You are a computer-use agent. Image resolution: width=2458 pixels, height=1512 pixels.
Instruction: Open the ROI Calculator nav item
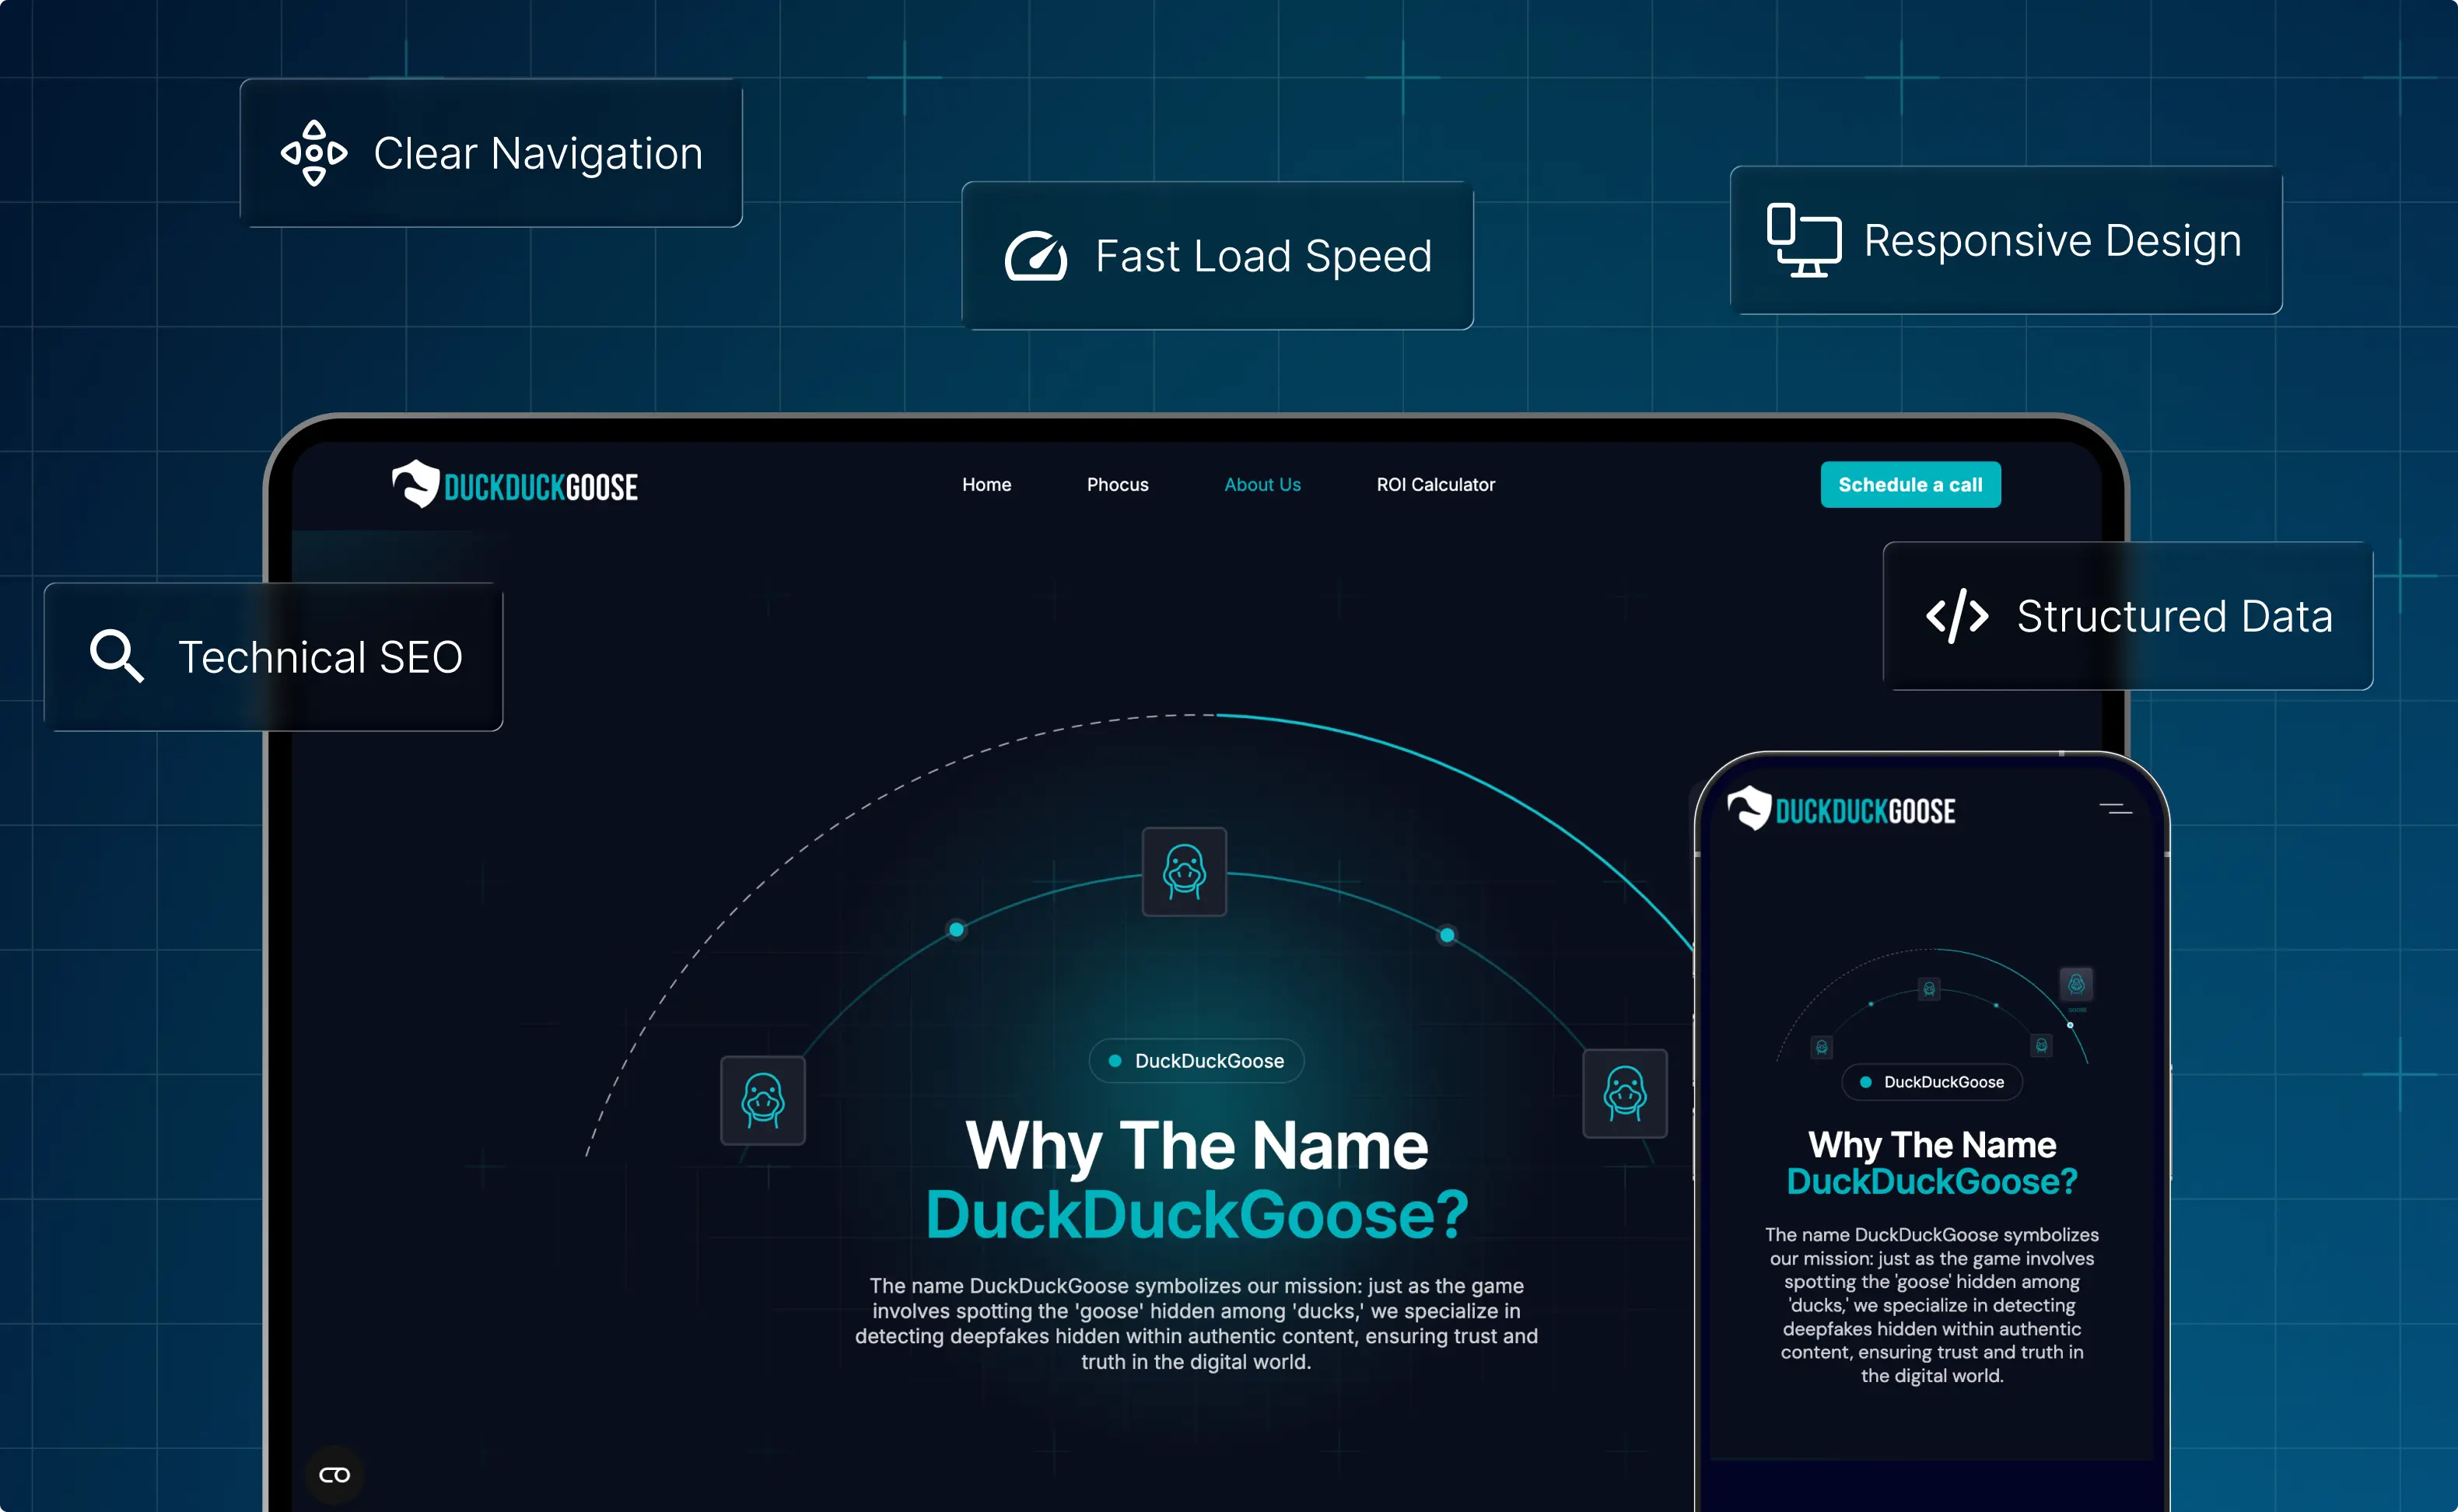click(x=1435, y=485)
